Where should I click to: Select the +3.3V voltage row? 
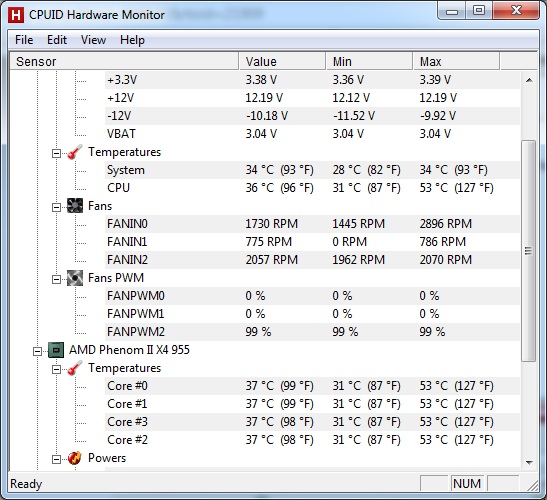pyautogui.click(x=312, y=80)
